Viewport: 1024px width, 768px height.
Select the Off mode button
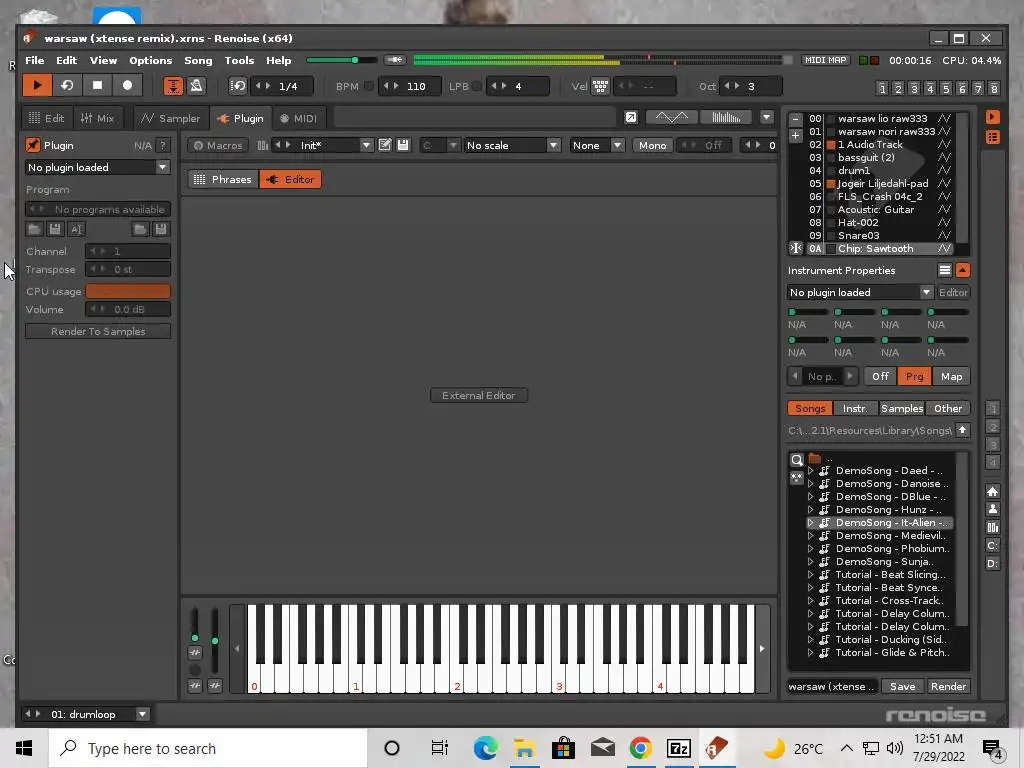tap(880, 376)
